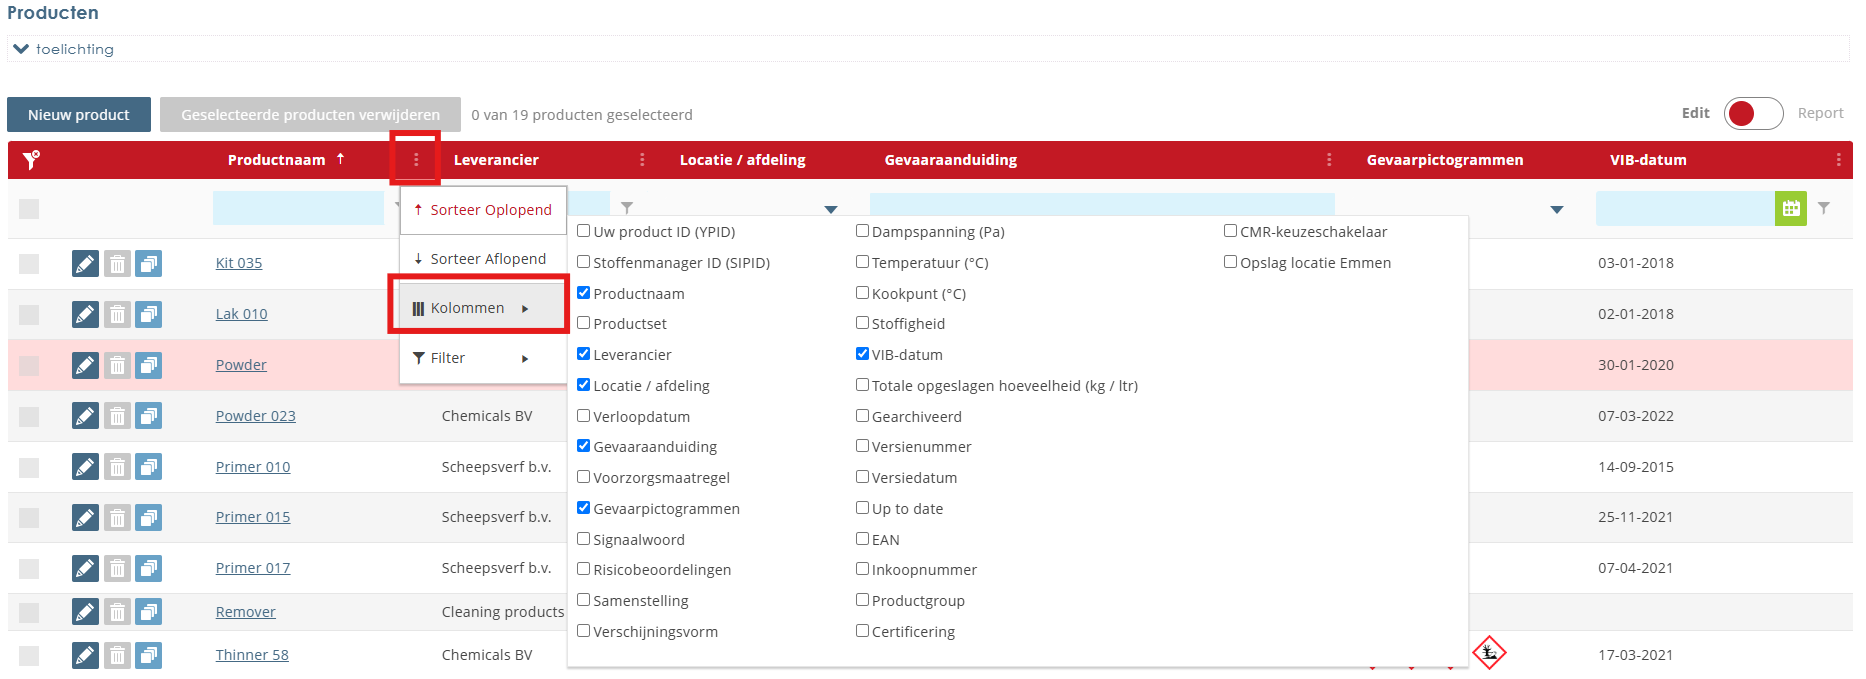Click the delete icon for Primer 015
1866x679 pixels.
117,518
